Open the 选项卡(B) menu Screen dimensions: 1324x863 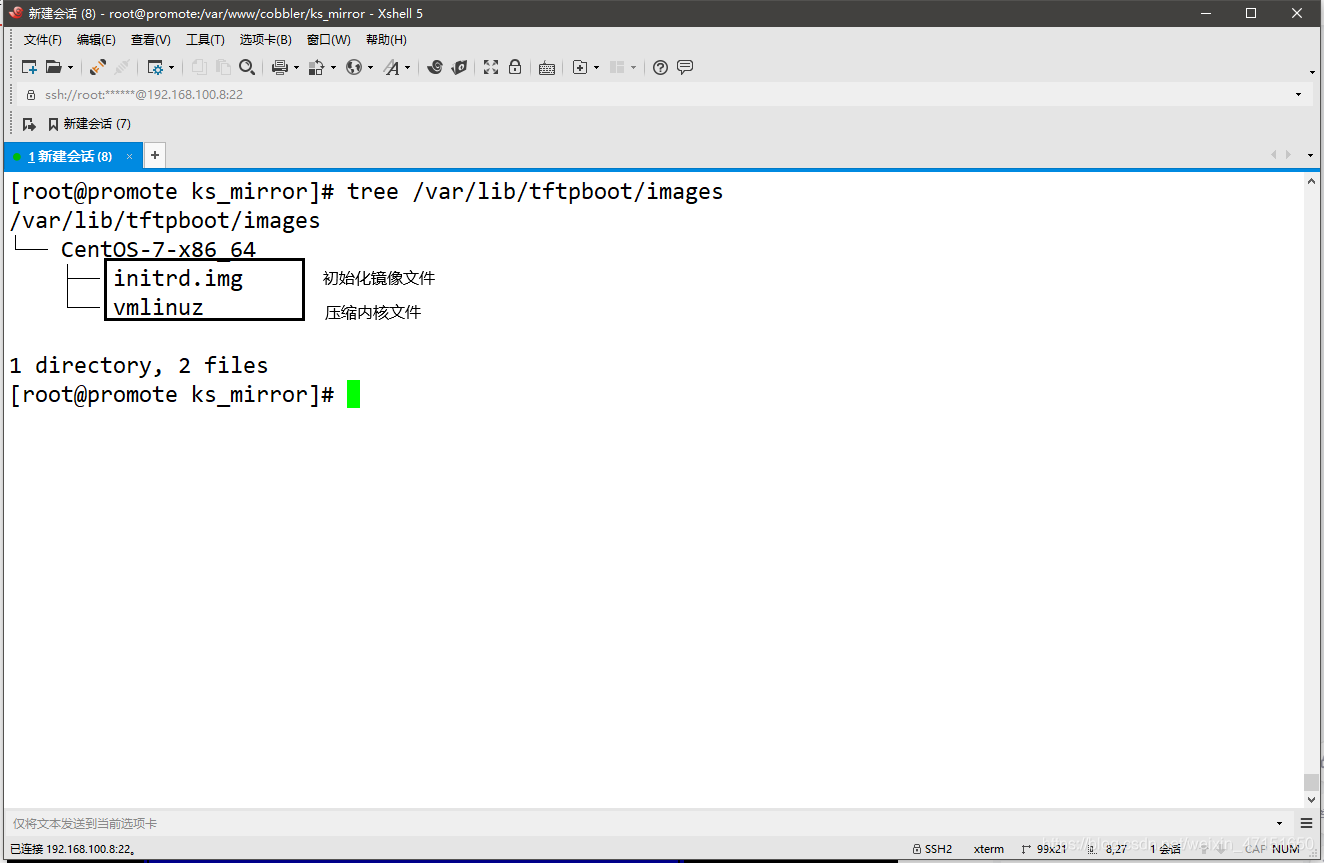click(x=266, y=40)
